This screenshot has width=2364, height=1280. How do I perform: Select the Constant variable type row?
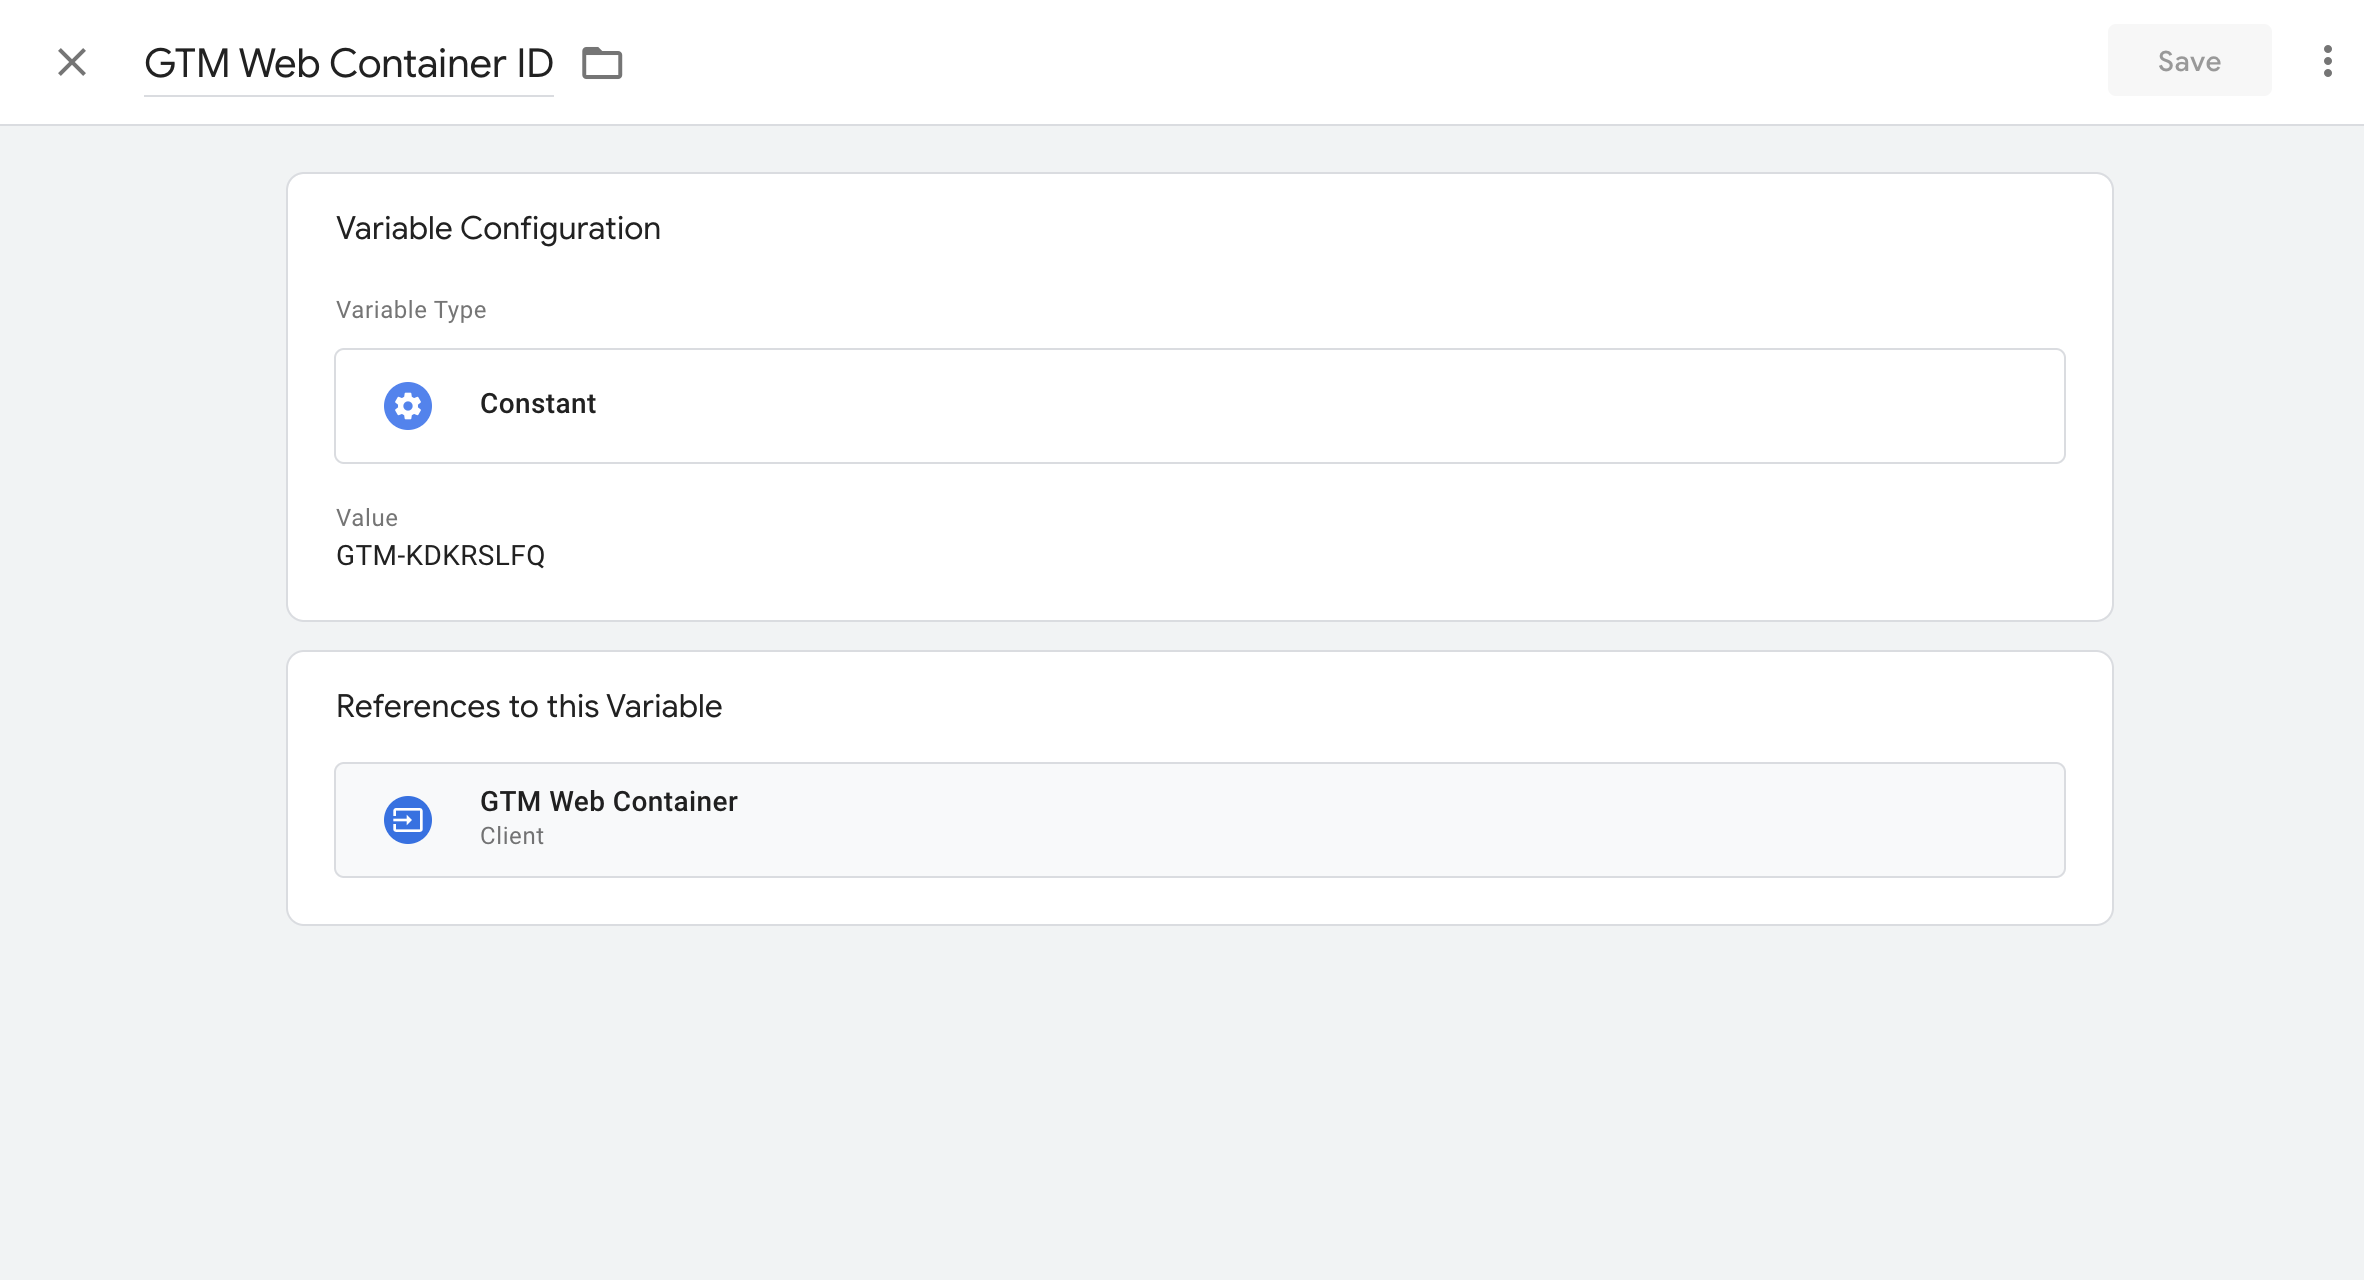[x=1199, y=406]
